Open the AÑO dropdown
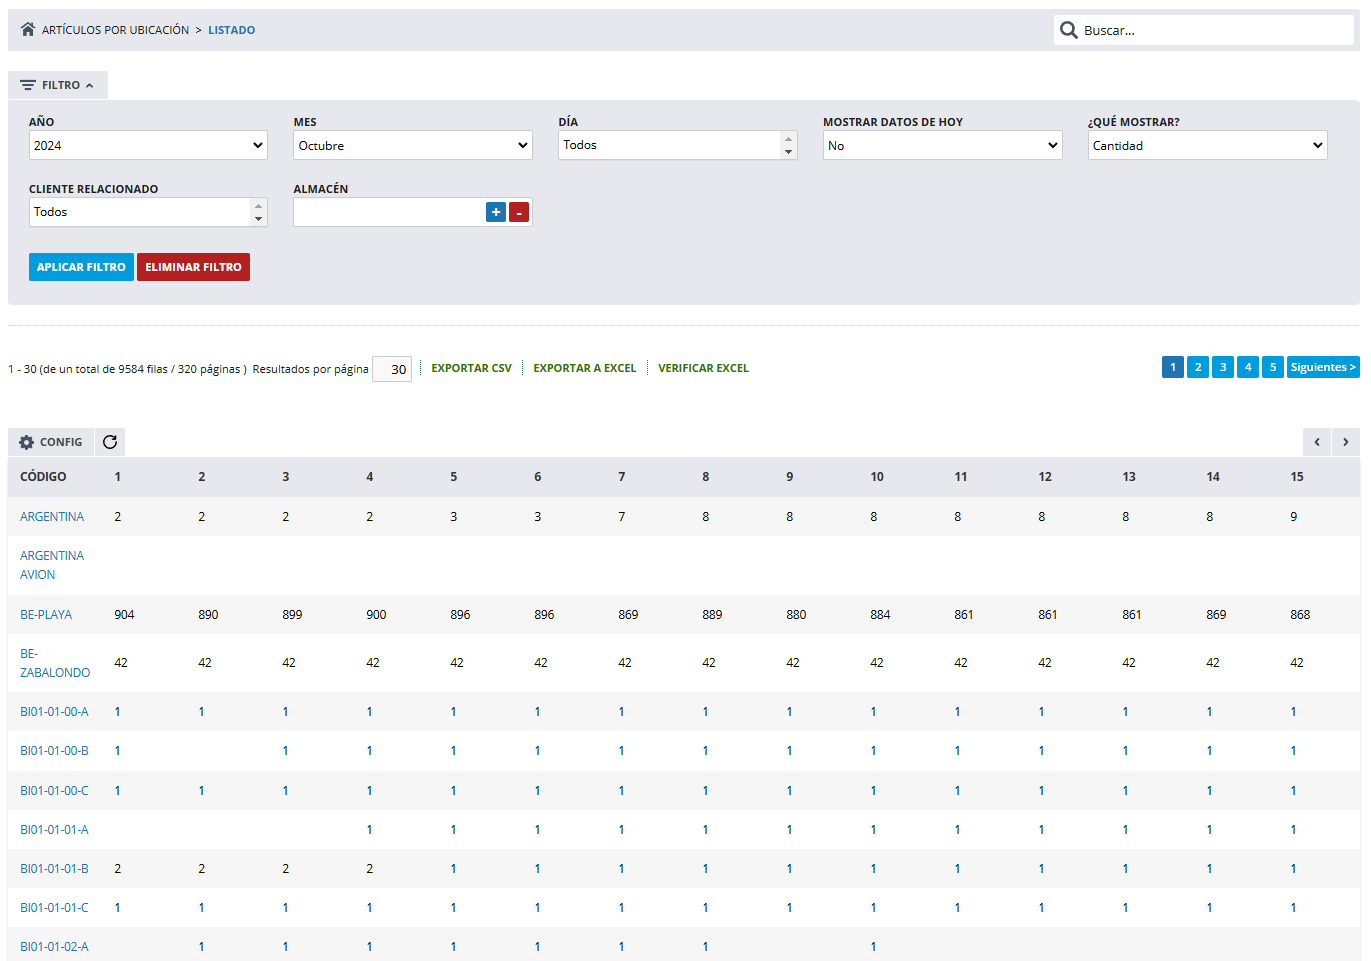 148,146
